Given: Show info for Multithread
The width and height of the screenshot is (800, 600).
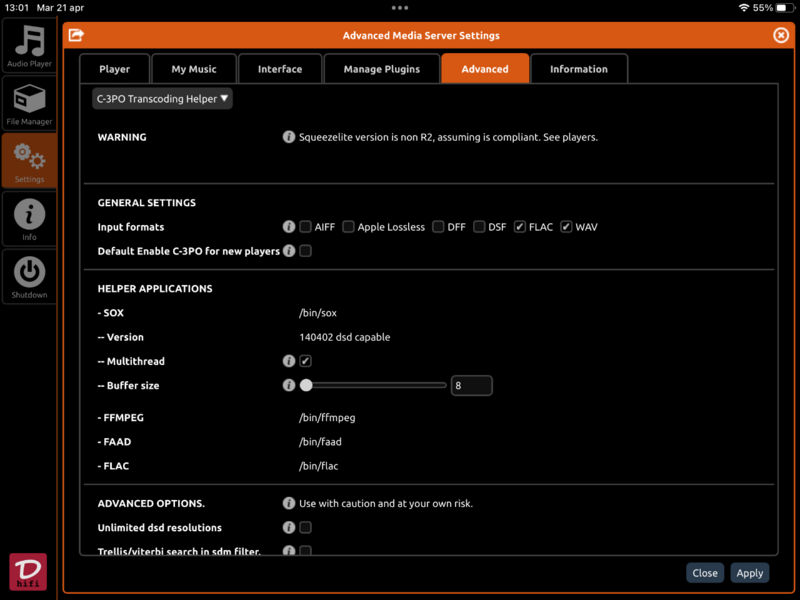Looking at the screenshot, I should coord(289,361).
